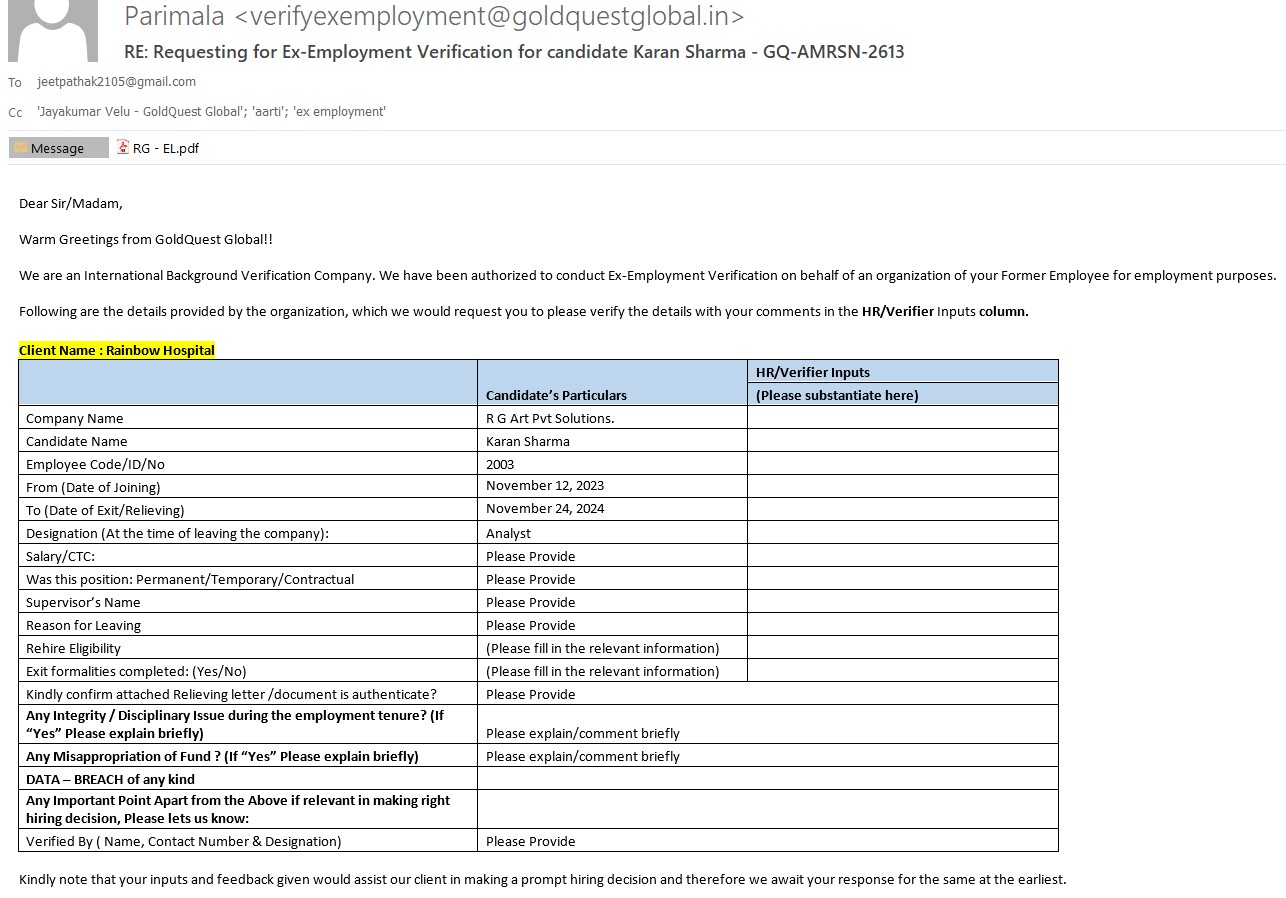Click recipient jeetpathak2105@gmail.com in To field

117,82
